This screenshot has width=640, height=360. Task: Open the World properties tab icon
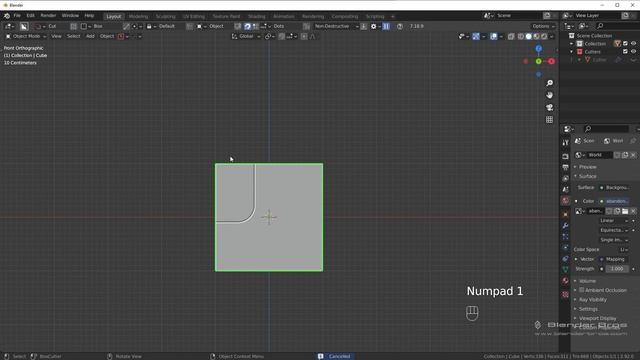(x=565, y=200)
